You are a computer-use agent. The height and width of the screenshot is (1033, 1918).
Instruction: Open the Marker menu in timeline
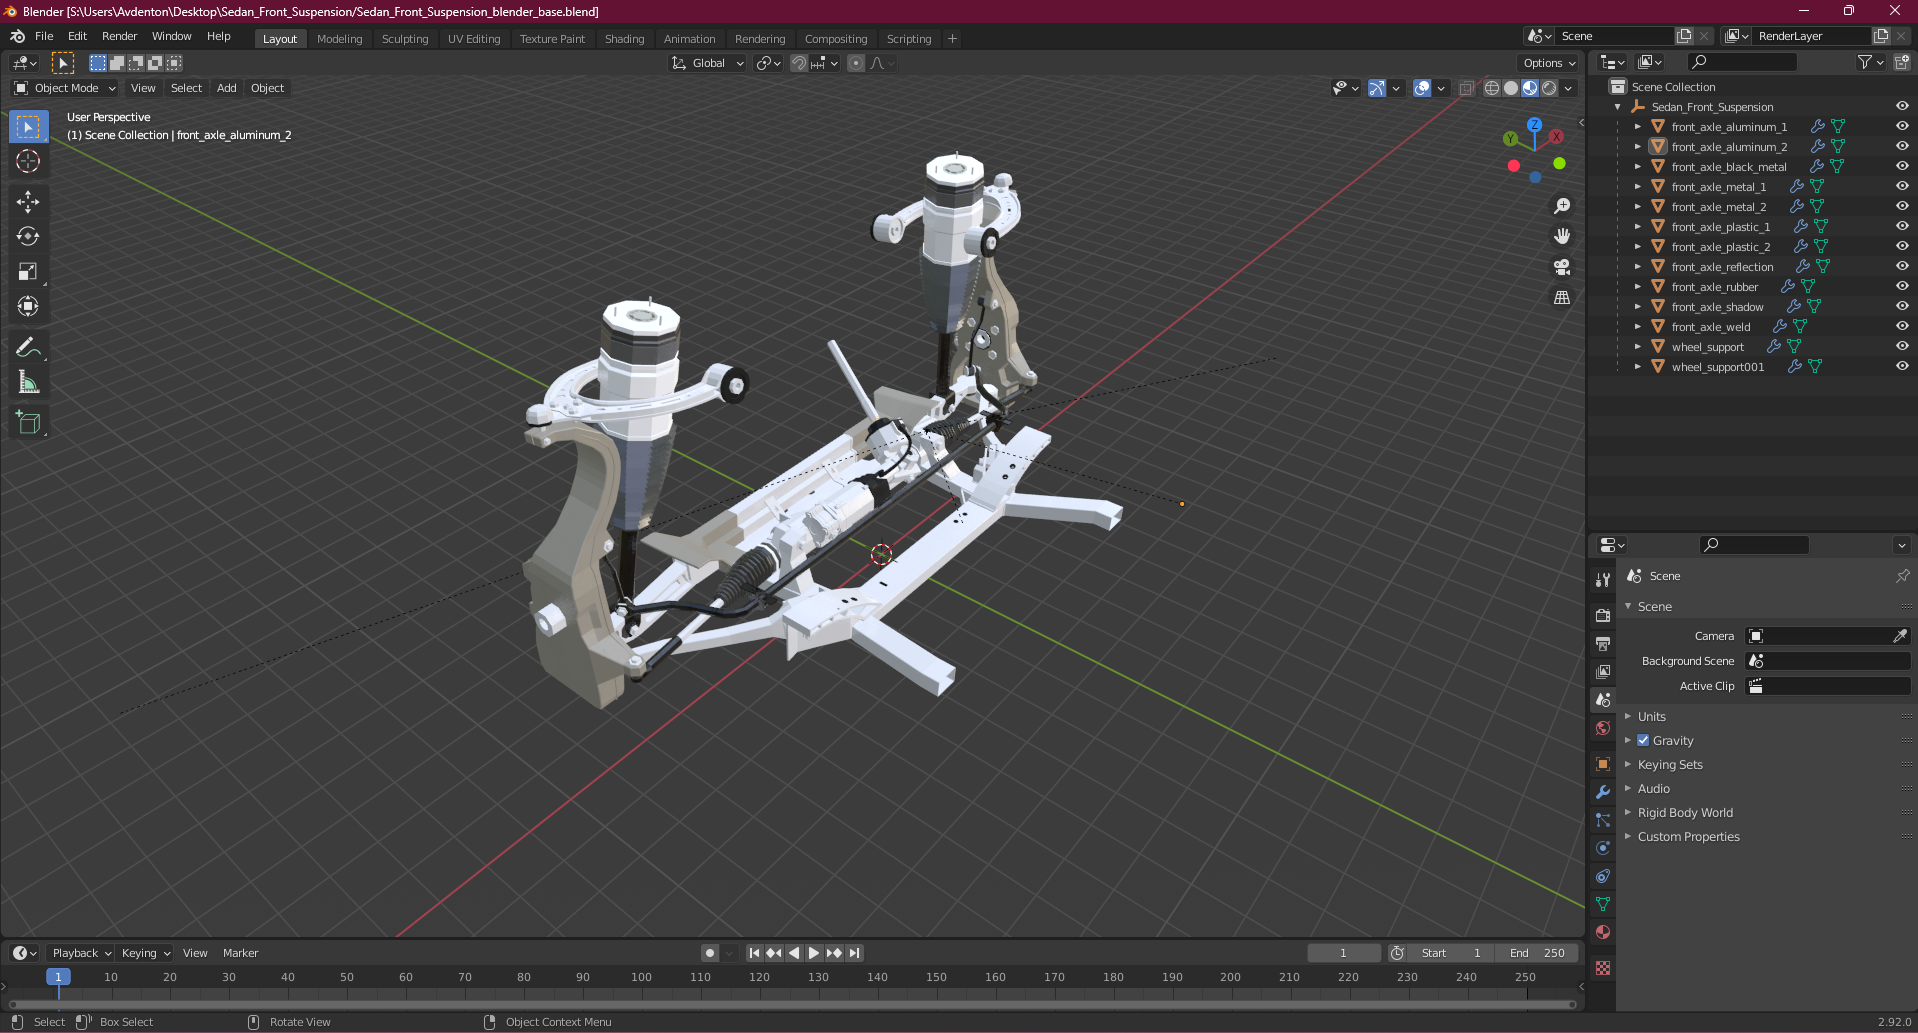click(240, 953)
